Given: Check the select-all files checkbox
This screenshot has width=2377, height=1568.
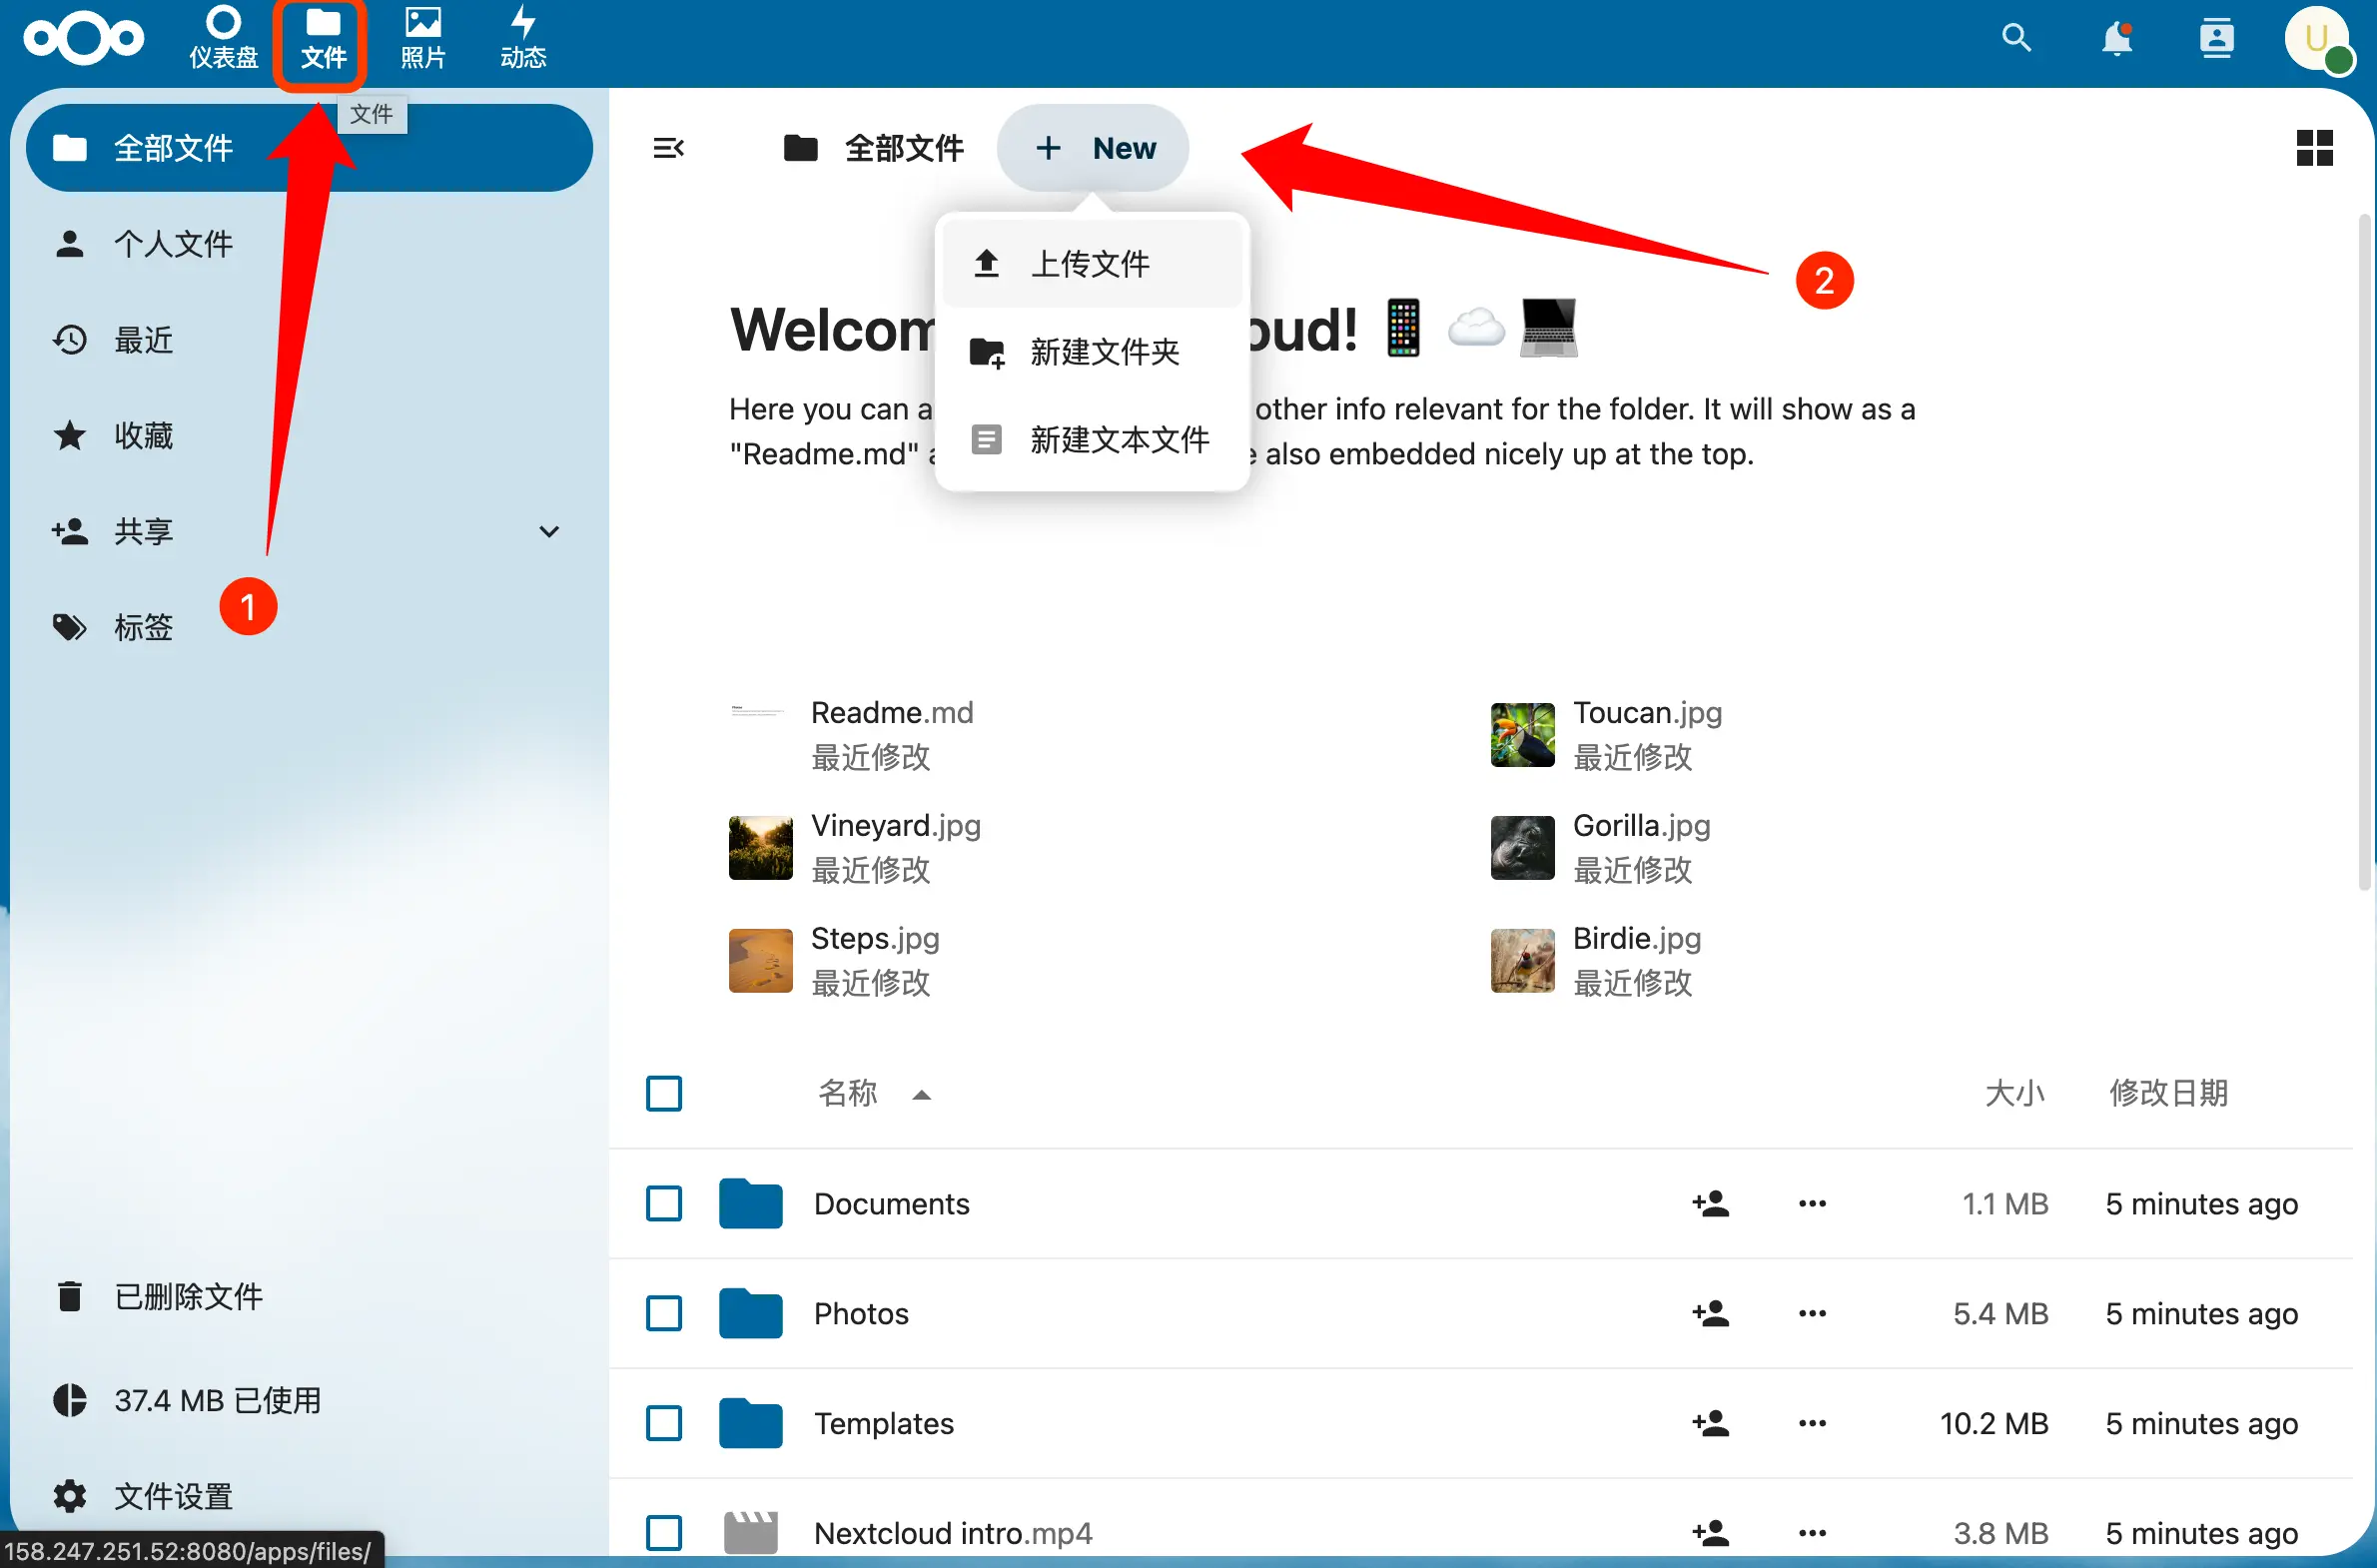Looking at the screenshot, I should pyautogui.click(x=664, y=1093).
